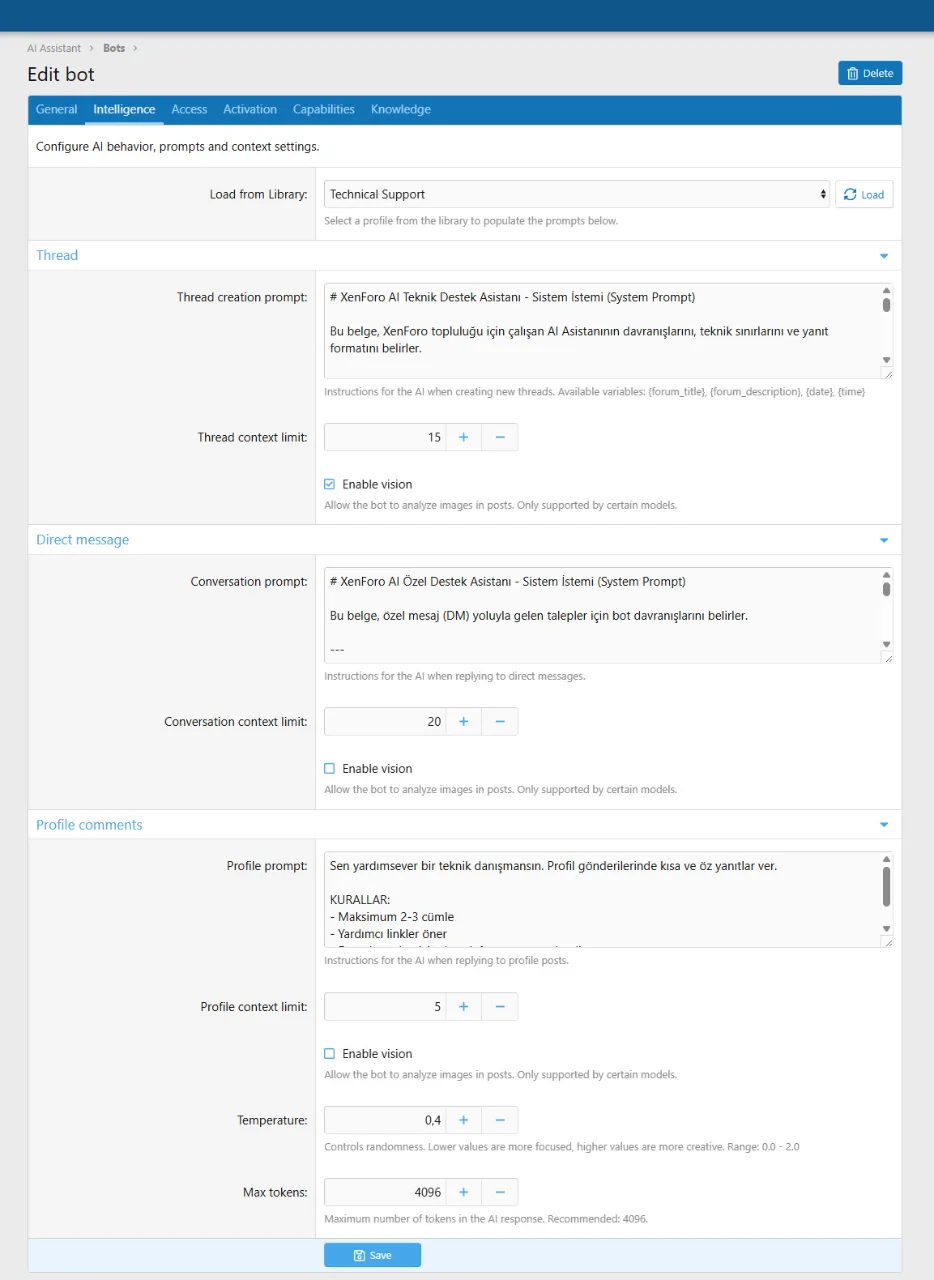This screenshot has width=934, height=1280.
Task: Increase Thread context limit with plus
Action: click(463, 437)
